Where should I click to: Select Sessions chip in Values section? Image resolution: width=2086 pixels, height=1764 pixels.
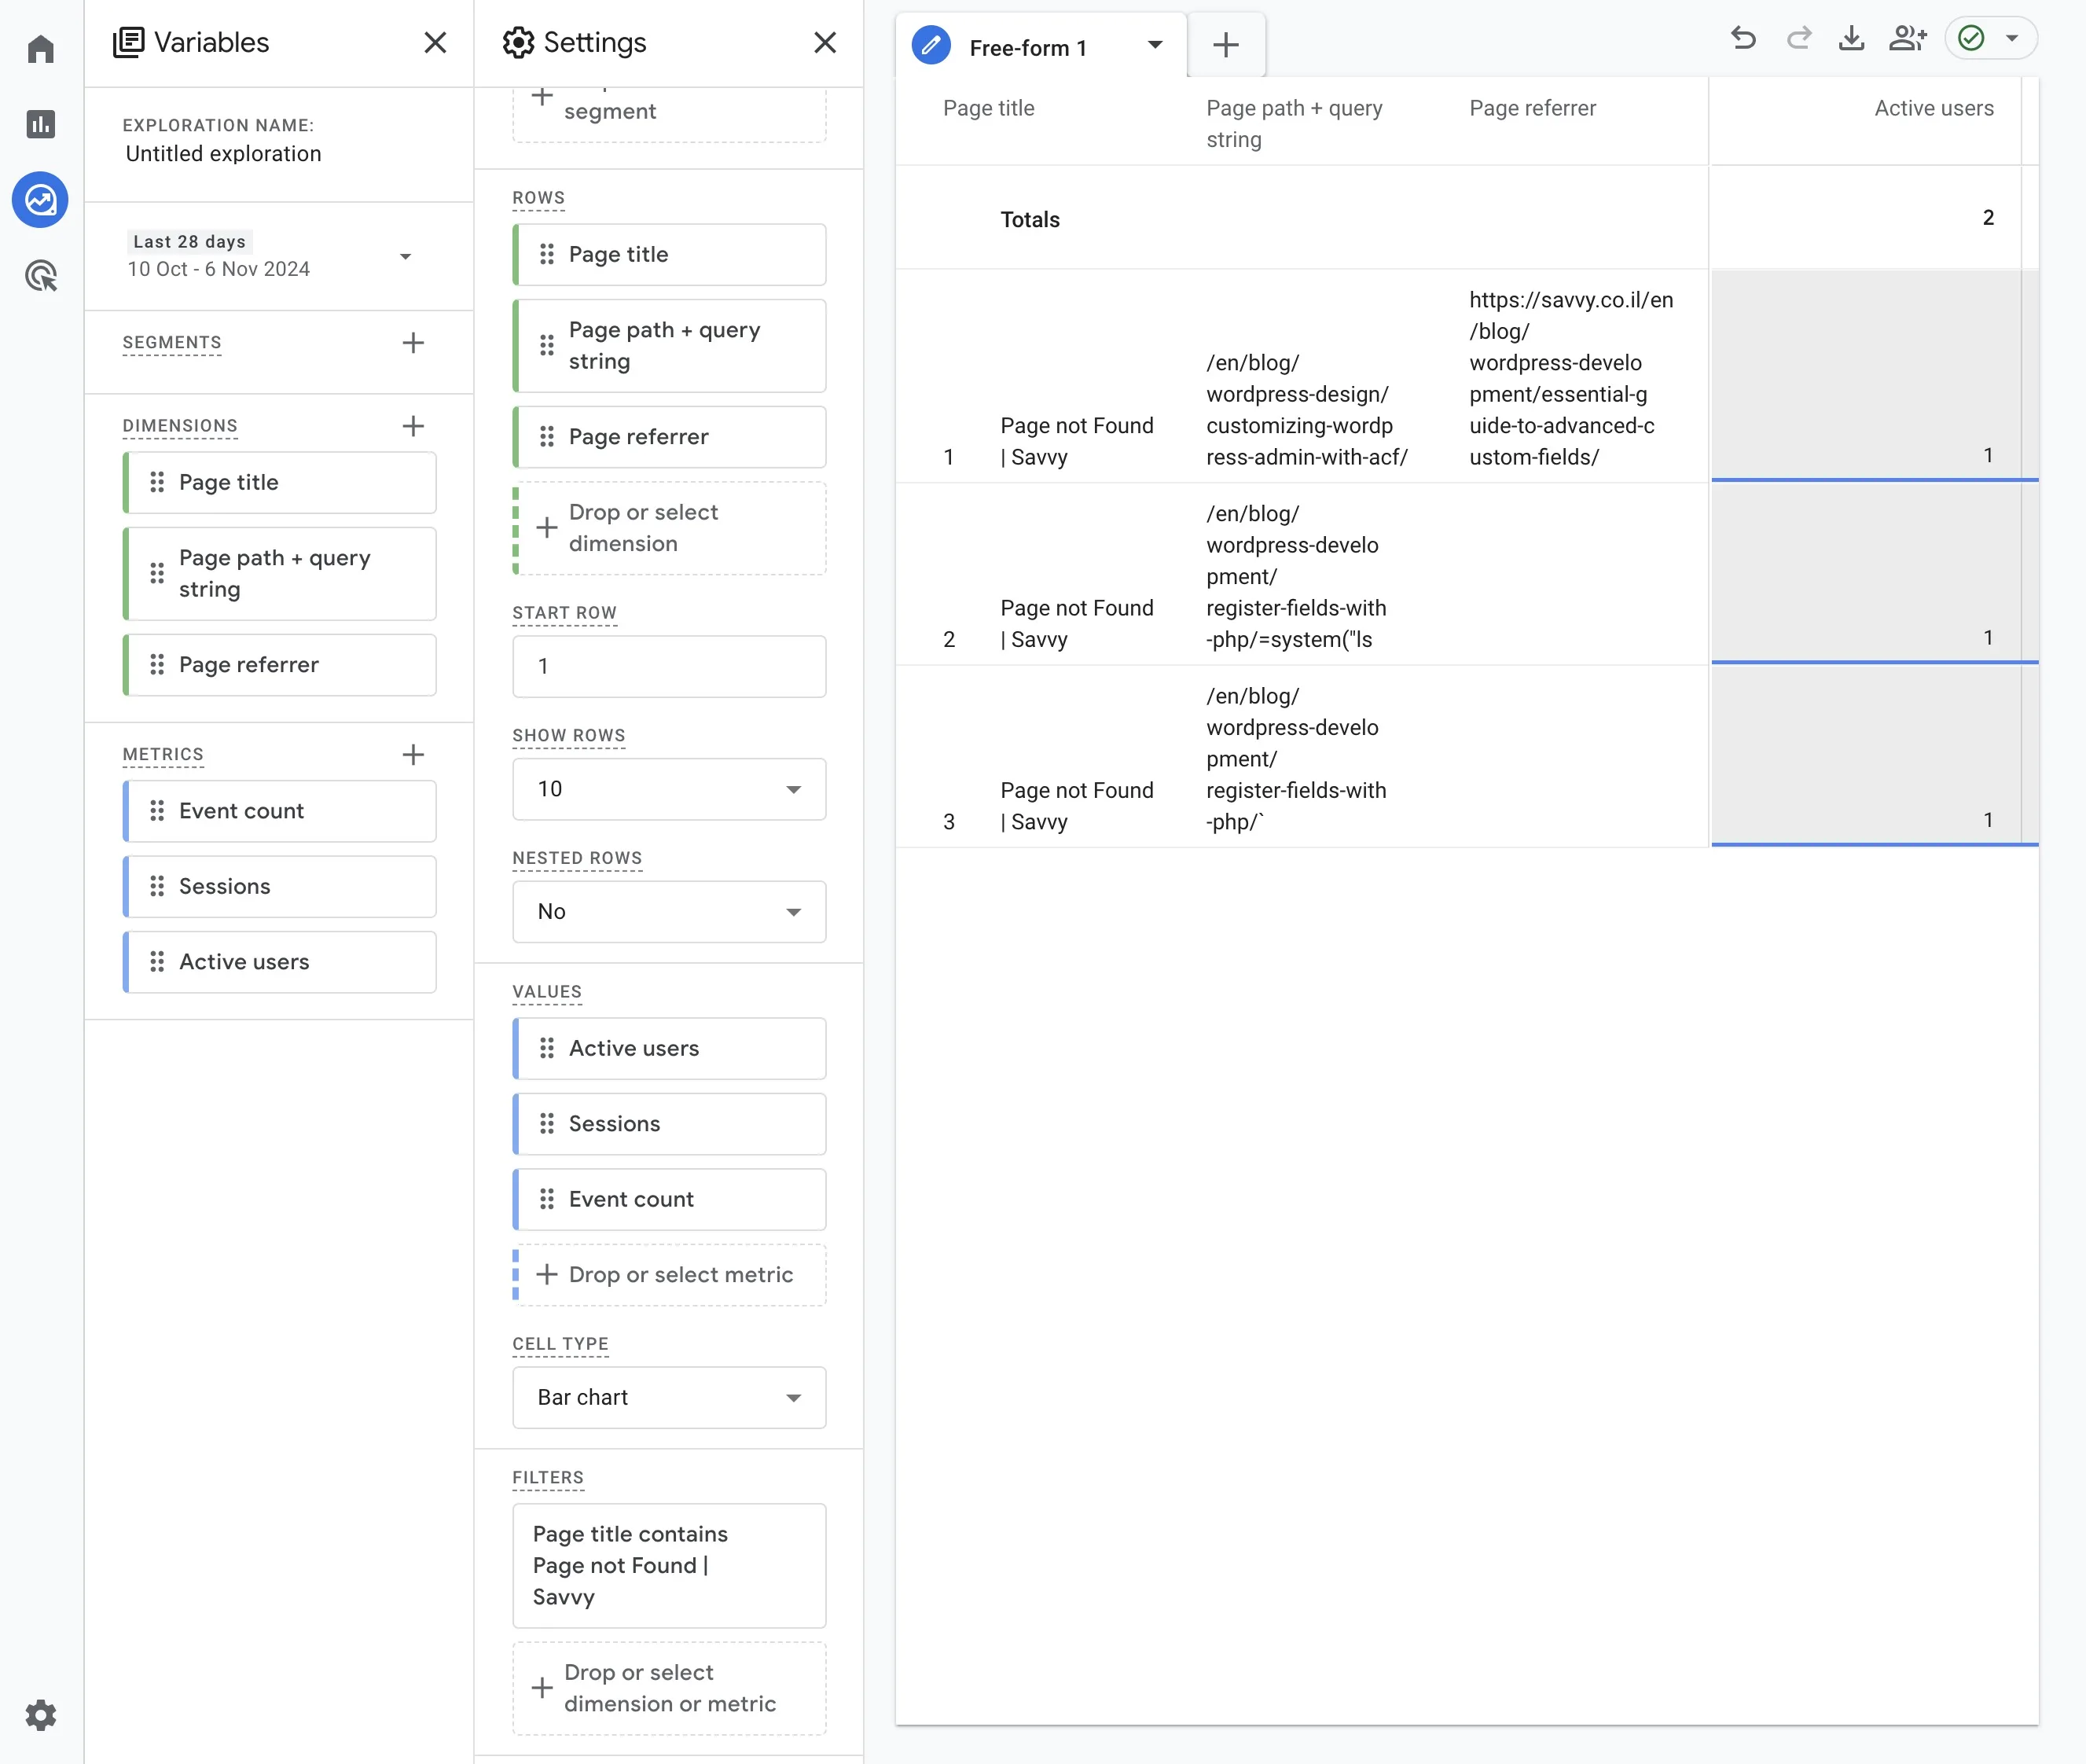[x=669, y=1124]
